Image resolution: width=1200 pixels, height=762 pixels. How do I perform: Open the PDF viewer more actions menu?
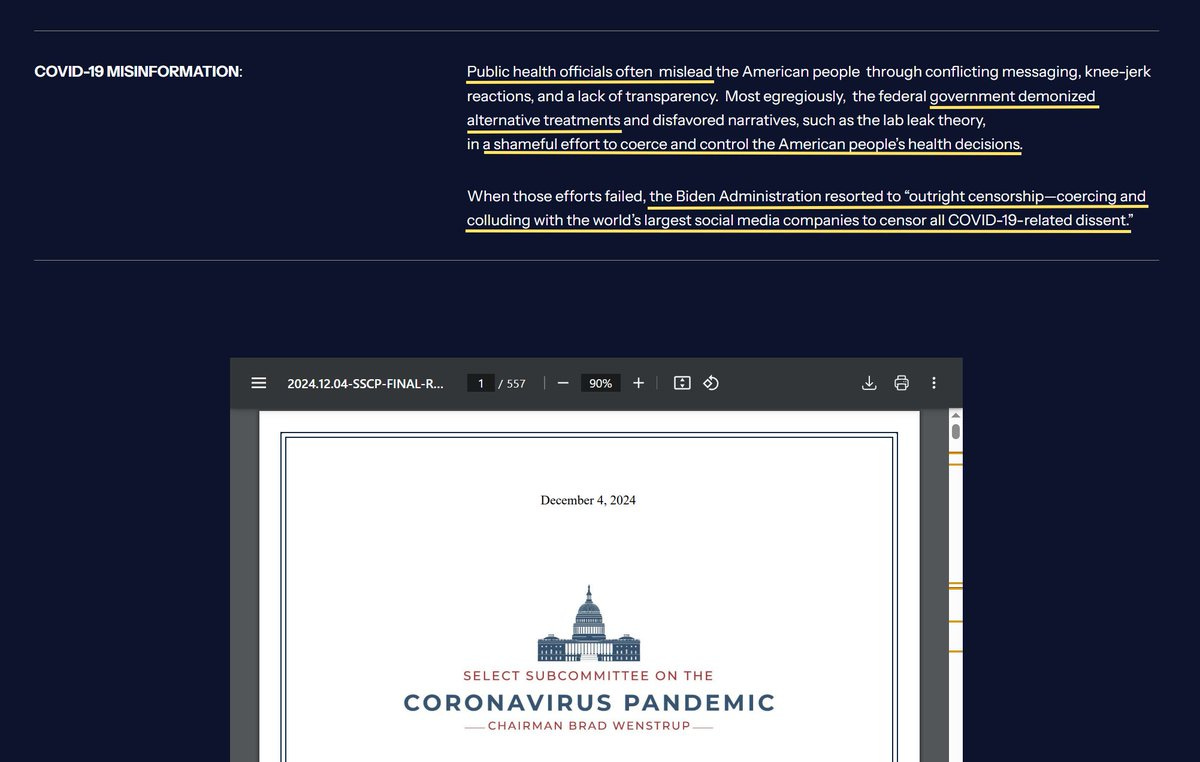click(x=934, y=383)
